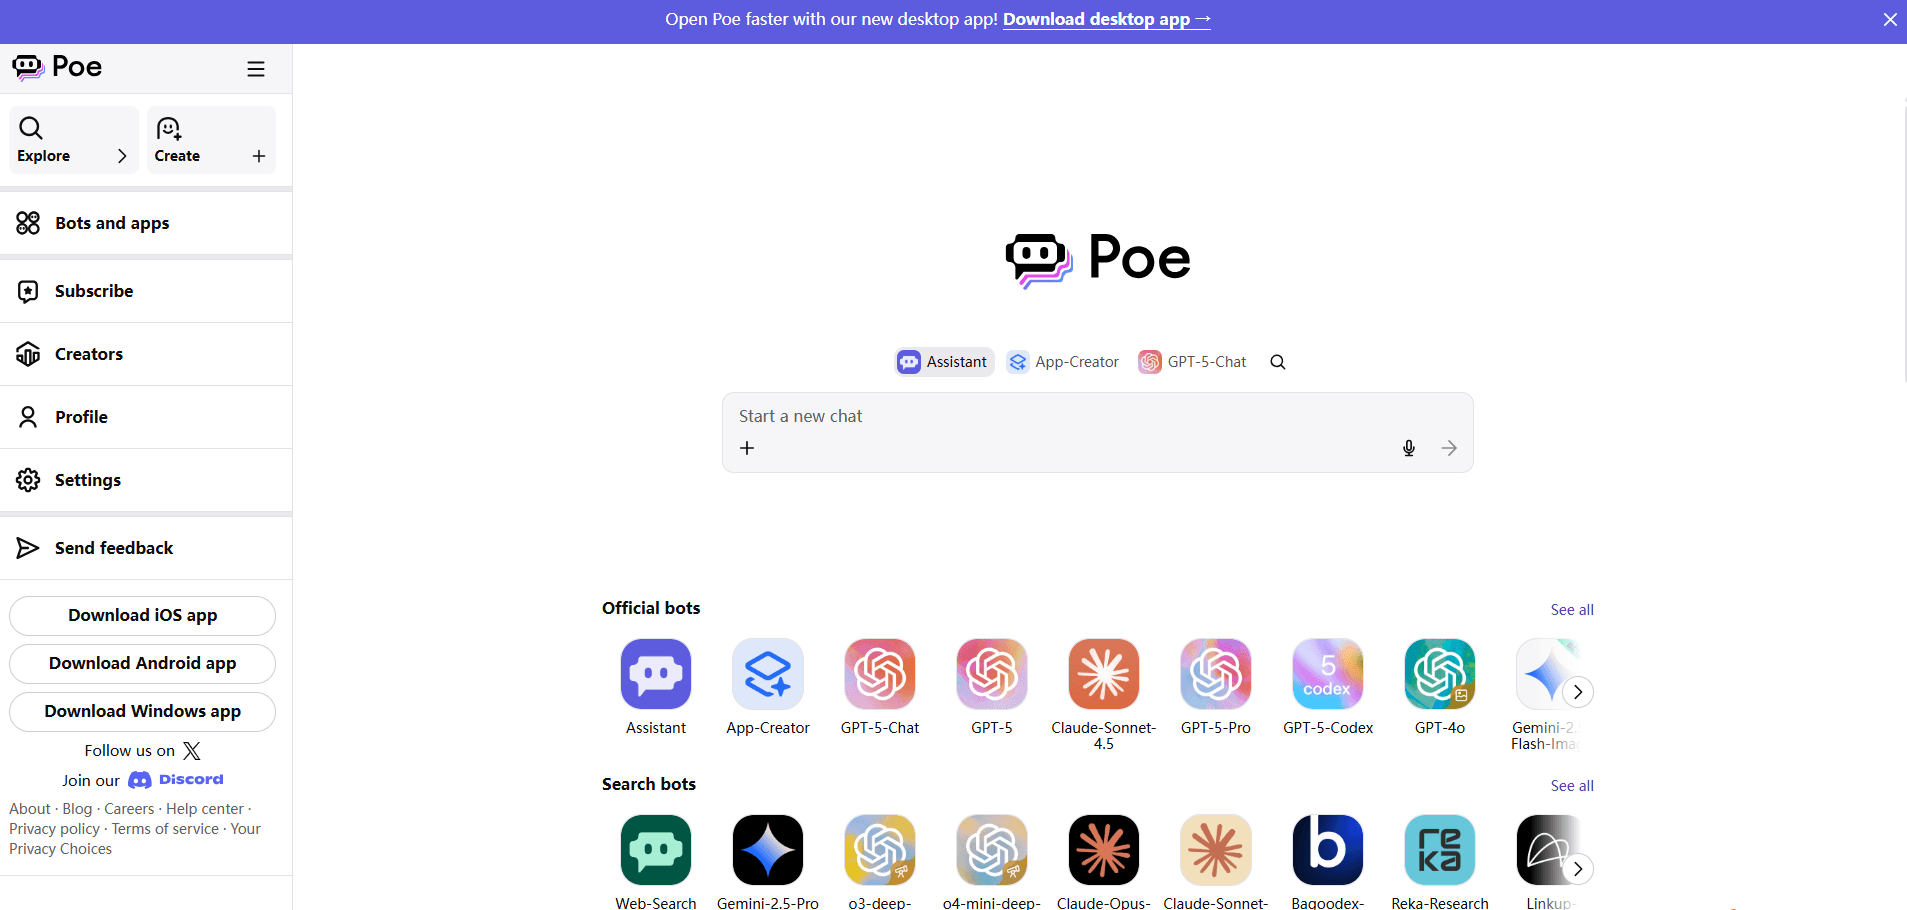Select the Assistant bot chip
The image size is (1907, 910).
click(x=944, y=362)
